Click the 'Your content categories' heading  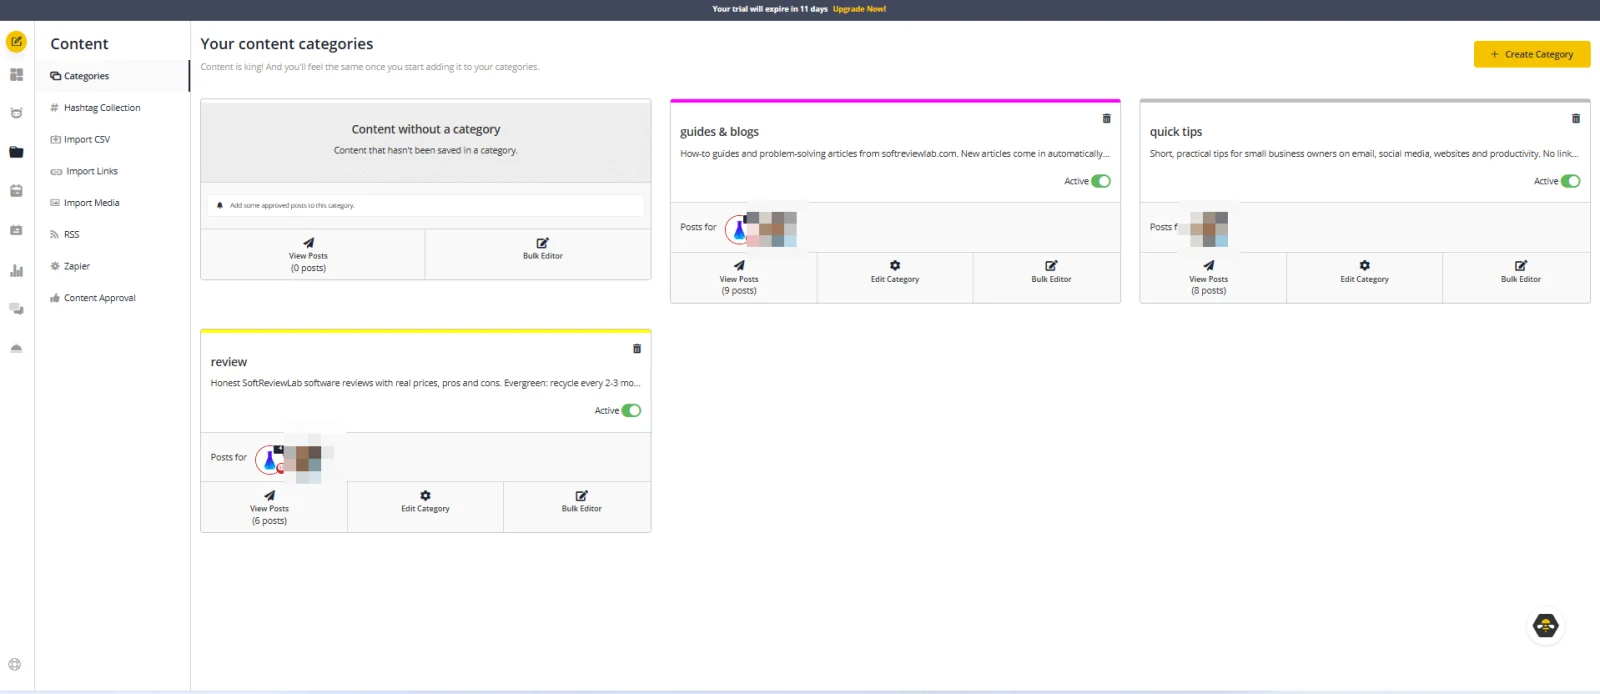[x=287, y=44]
